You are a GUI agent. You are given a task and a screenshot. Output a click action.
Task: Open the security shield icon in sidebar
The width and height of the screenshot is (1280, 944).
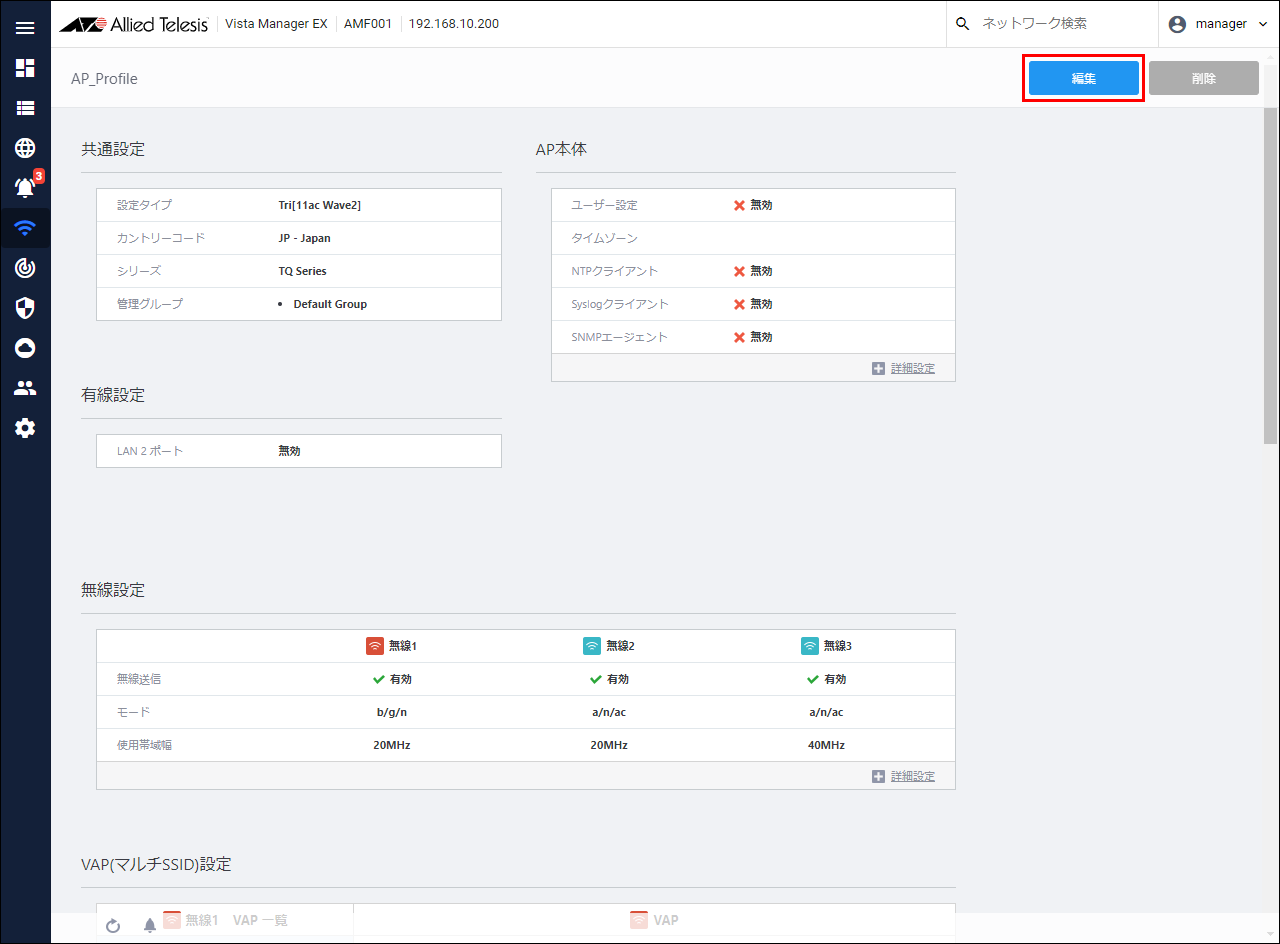click(25, 308)
